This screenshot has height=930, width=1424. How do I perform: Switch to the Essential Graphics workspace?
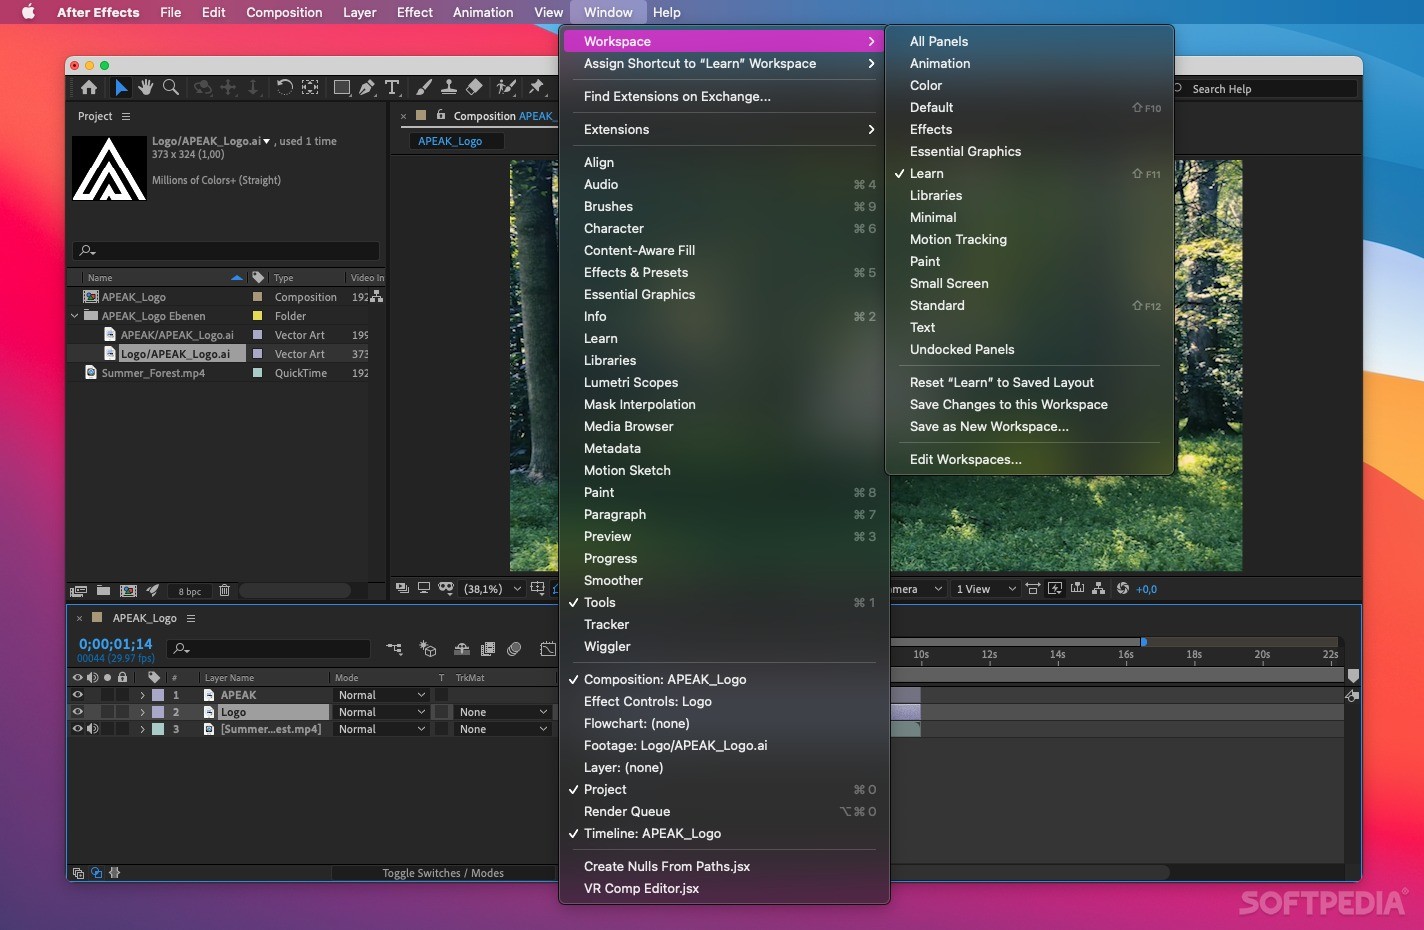[965, 151]
